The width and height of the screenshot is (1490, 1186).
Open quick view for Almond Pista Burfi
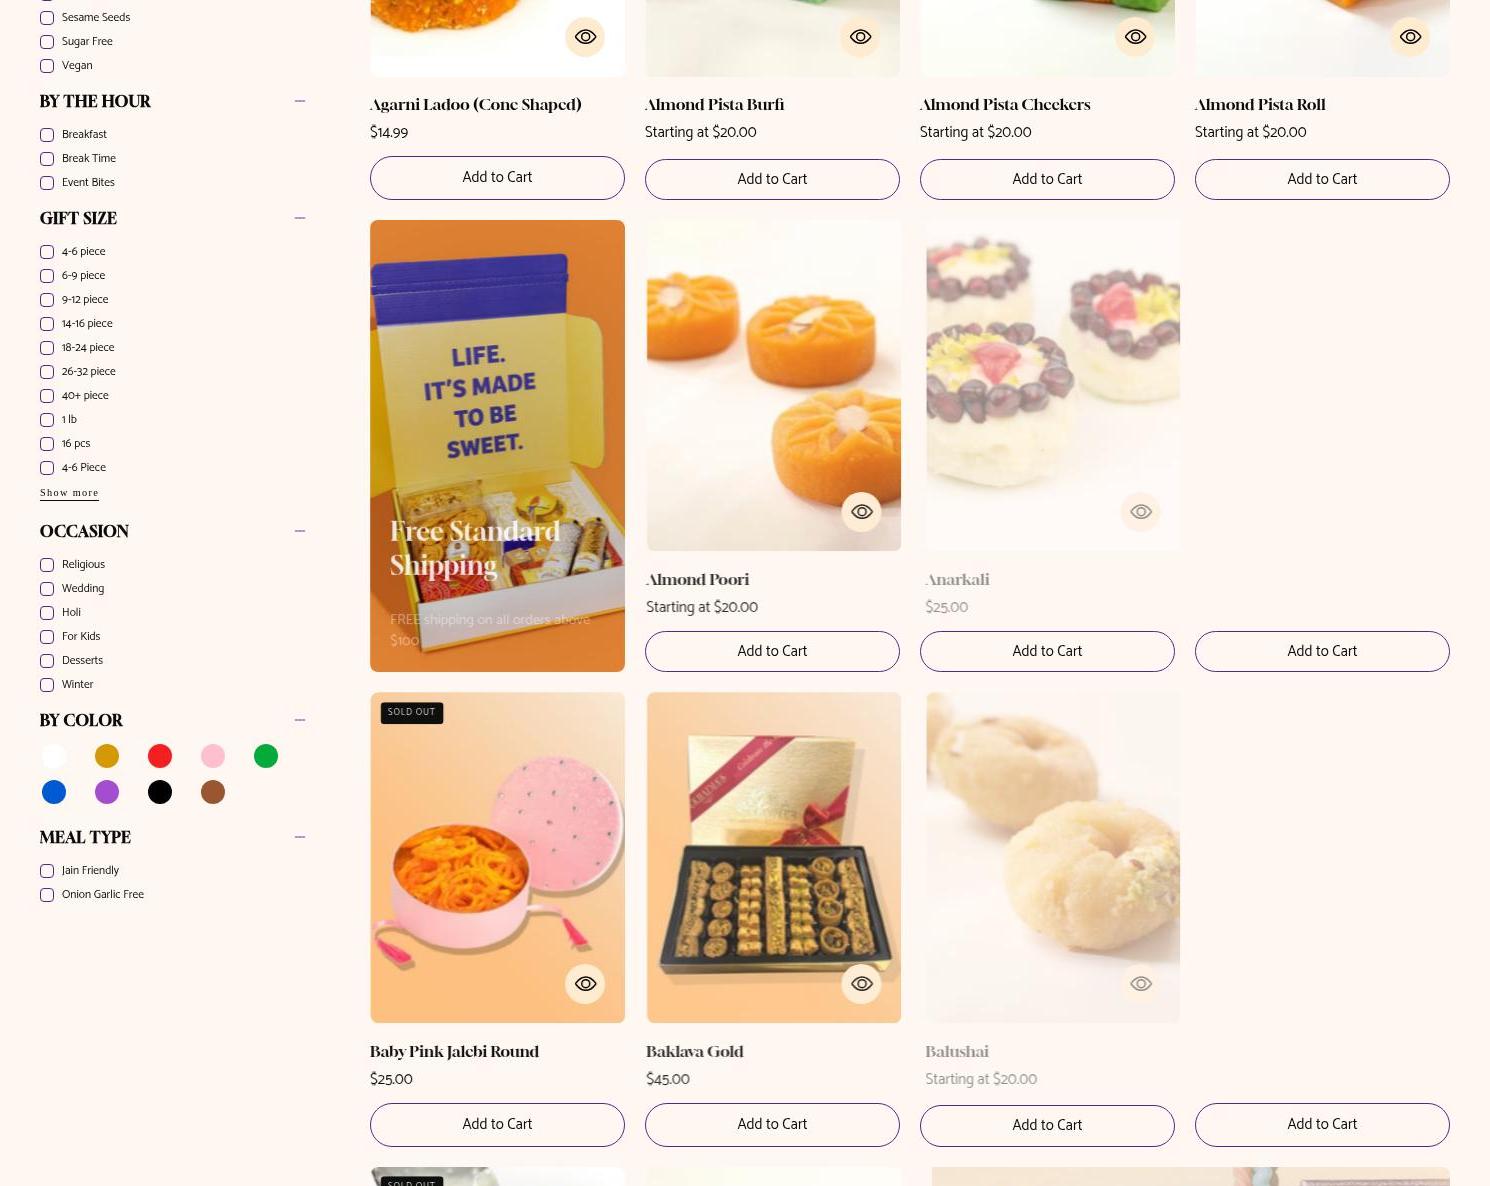860,37
